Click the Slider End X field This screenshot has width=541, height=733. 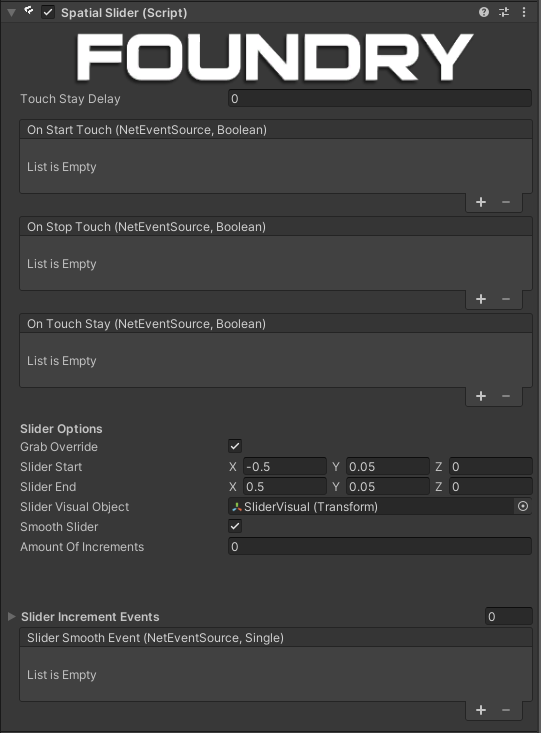(284, 487)
